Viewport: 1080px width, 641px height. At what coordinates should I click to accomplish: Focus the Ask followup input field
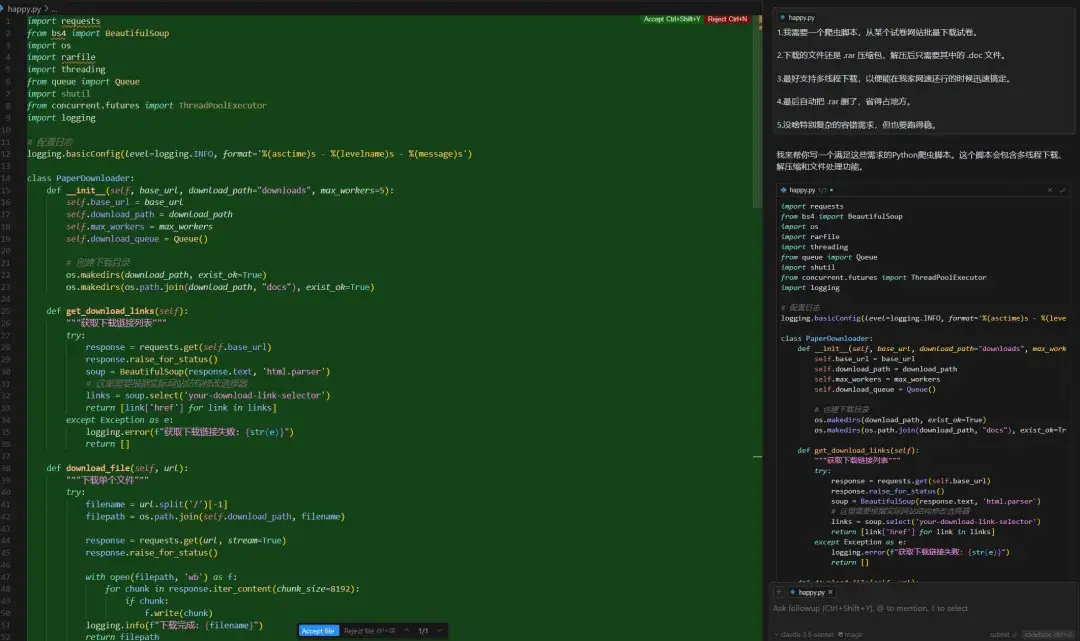[x=922, y=609]
